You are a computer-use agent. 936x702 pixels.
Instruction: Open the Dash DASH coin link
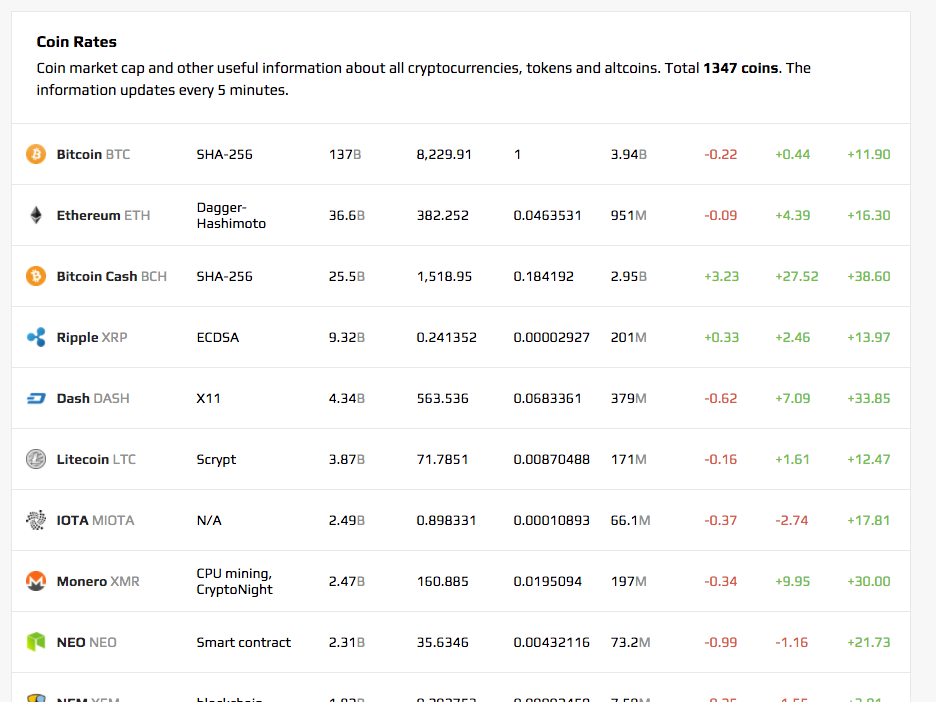[x=93, y=398]
